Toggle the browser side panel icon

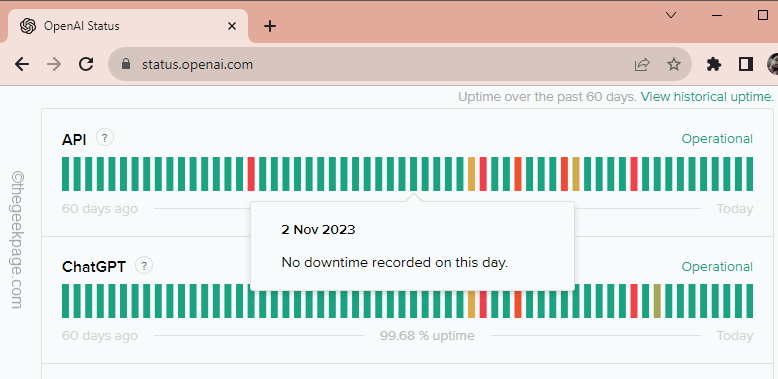(x=746, y=64)
